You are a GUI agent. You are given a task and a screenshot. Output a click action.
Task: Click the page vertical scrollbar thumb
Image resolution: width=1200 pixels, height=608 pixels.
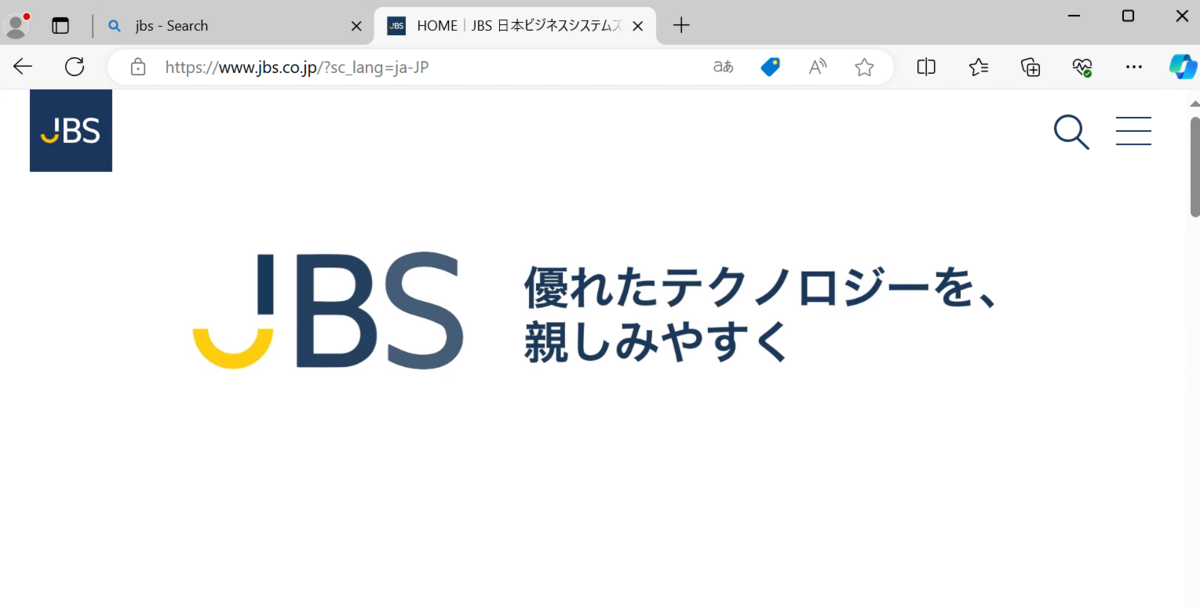[1194, 166]
